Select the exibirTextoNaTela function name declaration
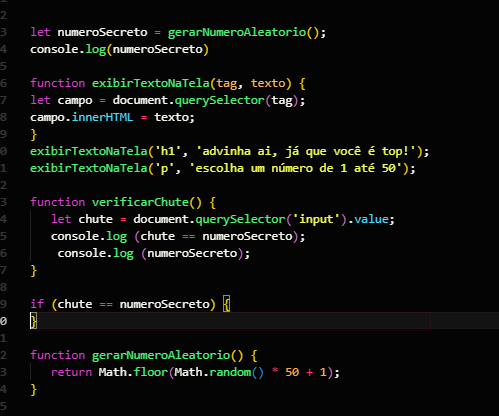The height and width of the screenshot is (416, 499). (x=151, y=83)
